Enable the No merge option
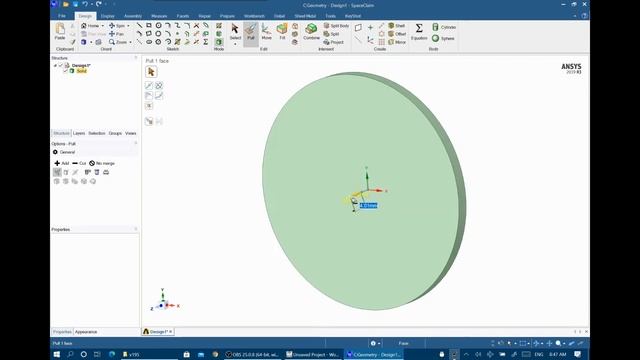 (x=102, y=163)
